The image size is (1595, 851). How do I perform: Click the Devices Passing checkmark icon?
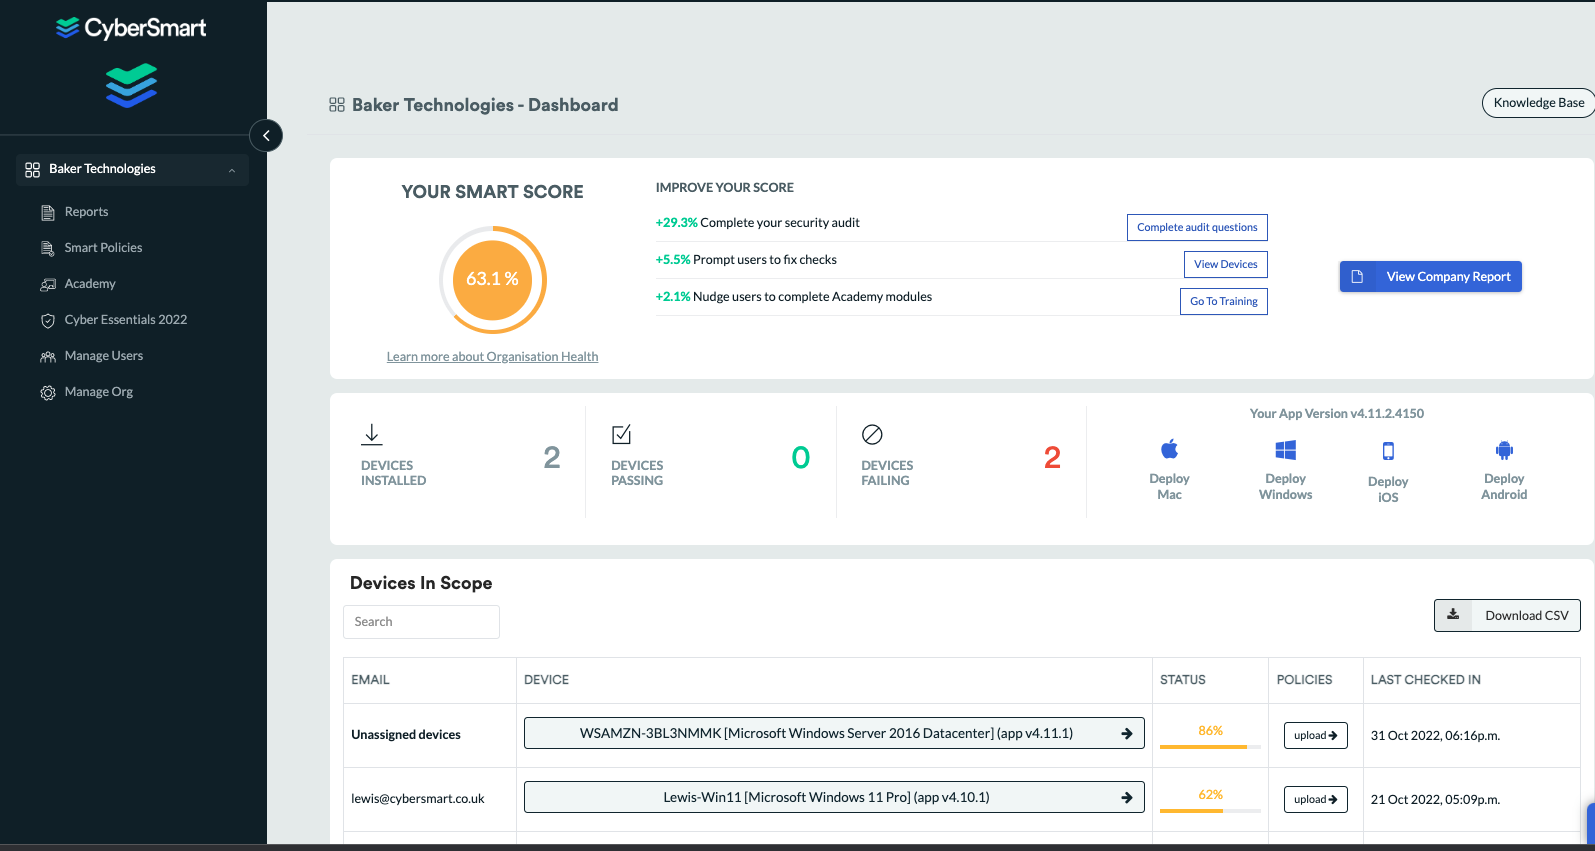coord(622,434)
